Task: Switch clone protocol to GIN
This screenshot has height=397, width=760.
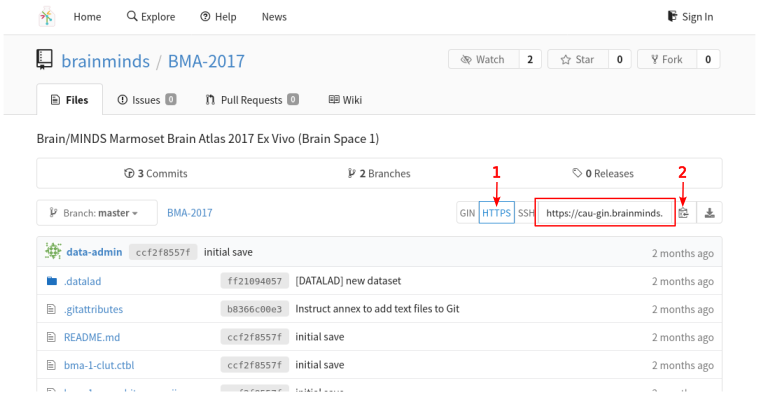Action: tap(467, 213)
